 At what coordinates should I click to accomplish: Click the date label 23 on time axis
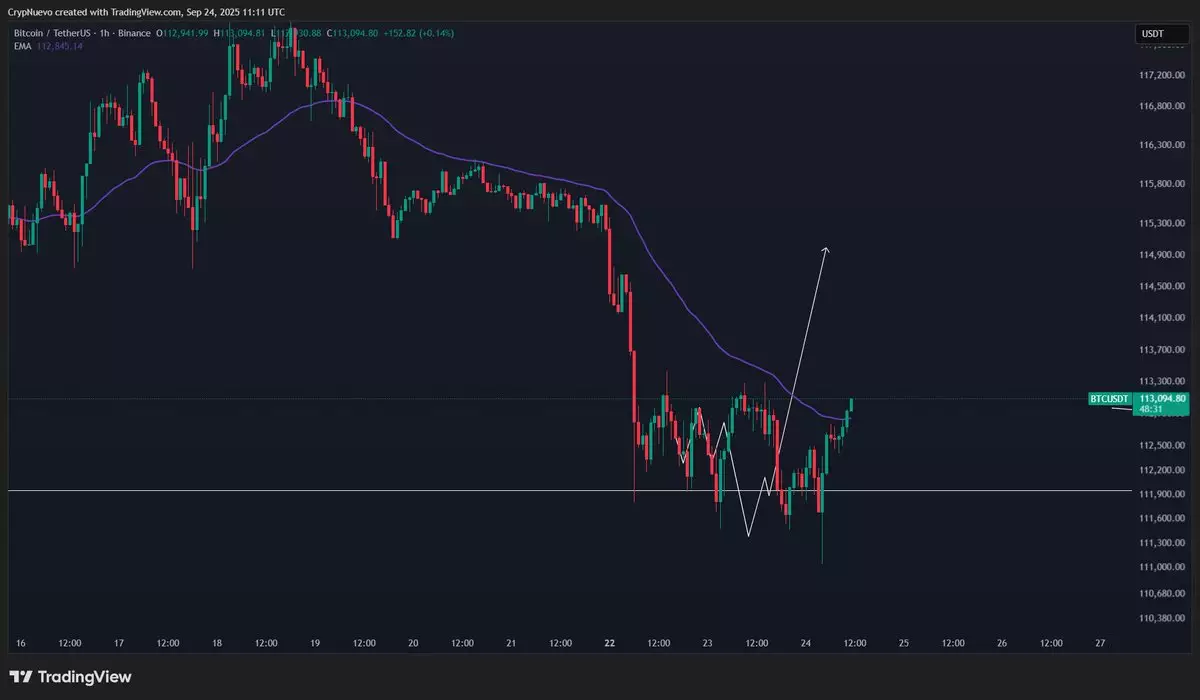pos(706,643)
